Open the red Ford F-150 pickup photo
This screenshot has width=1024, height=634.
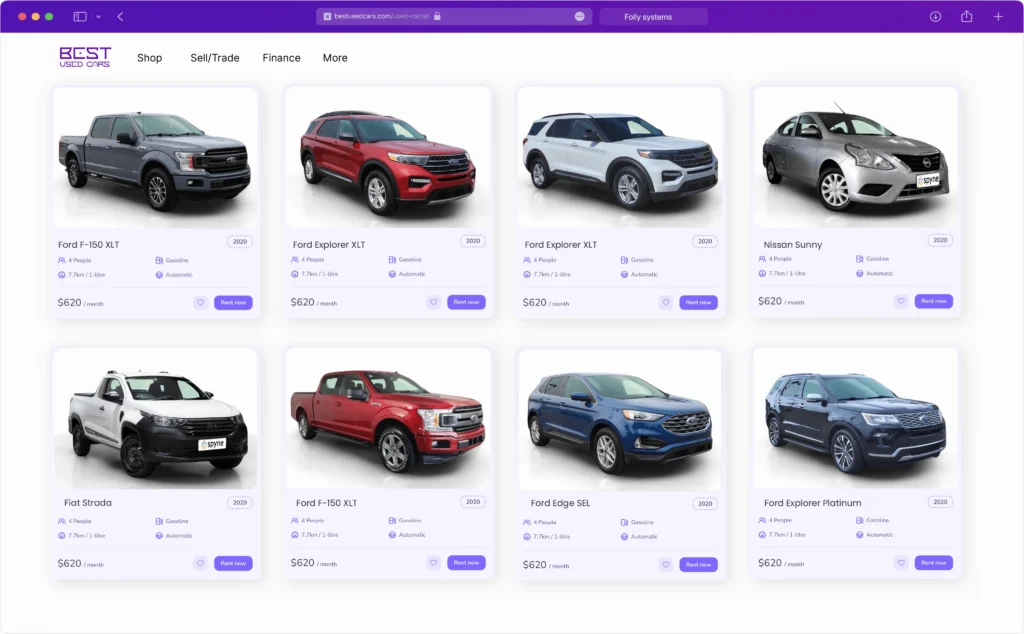point(388,418)
